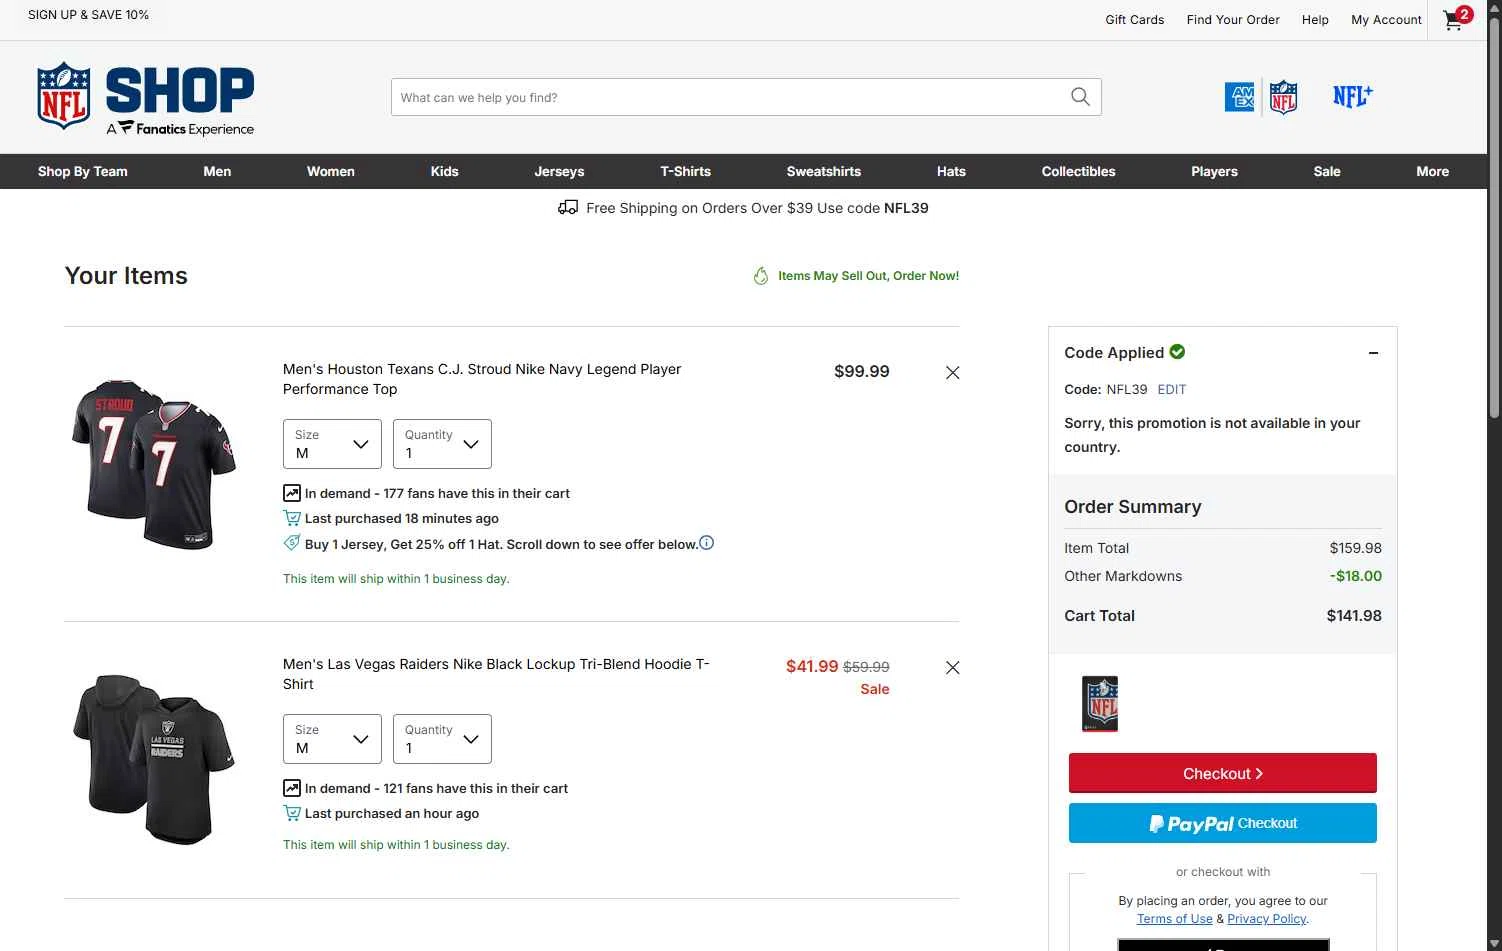This screenshot has height=951, width=1502.
Task: Open Gift Cards link
Action: click(x=1135, y=19)
